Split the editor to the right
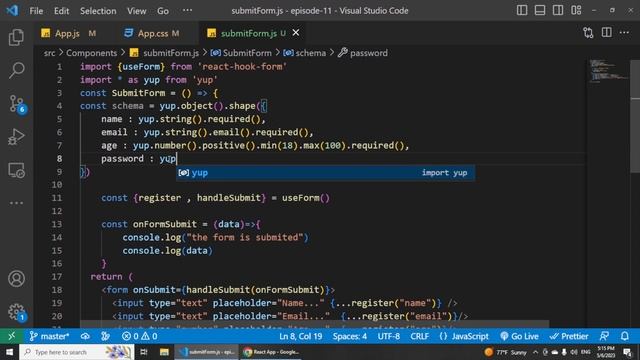This screenshot has height=360, width=640. (x=607, y=33)
